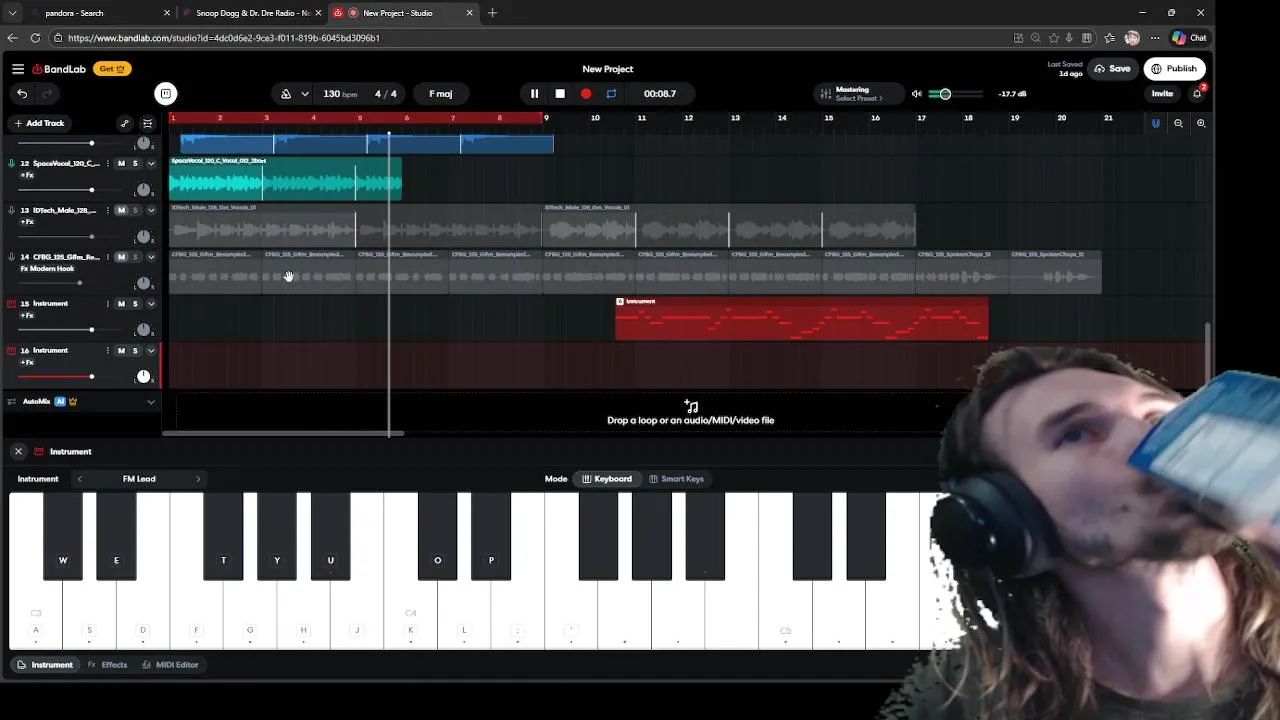Mute track 13 IDTech_Male

(121, 210)
